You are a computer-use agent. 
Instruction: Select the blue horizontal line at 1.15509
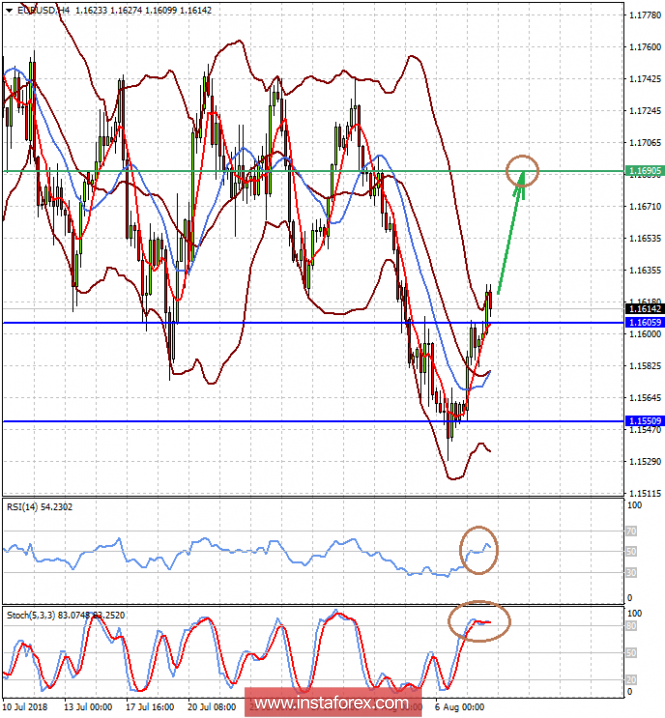[313, 421]
